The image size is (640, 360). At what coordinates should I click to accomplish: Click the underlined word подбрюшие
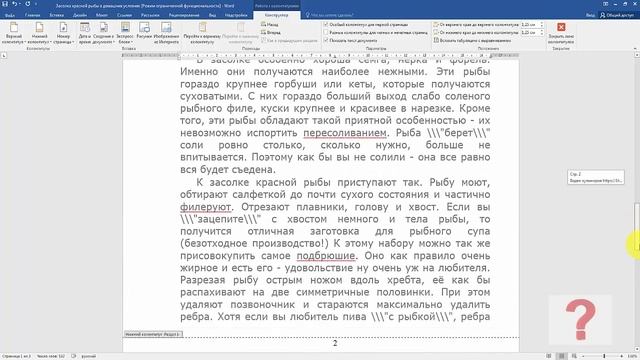326,256
